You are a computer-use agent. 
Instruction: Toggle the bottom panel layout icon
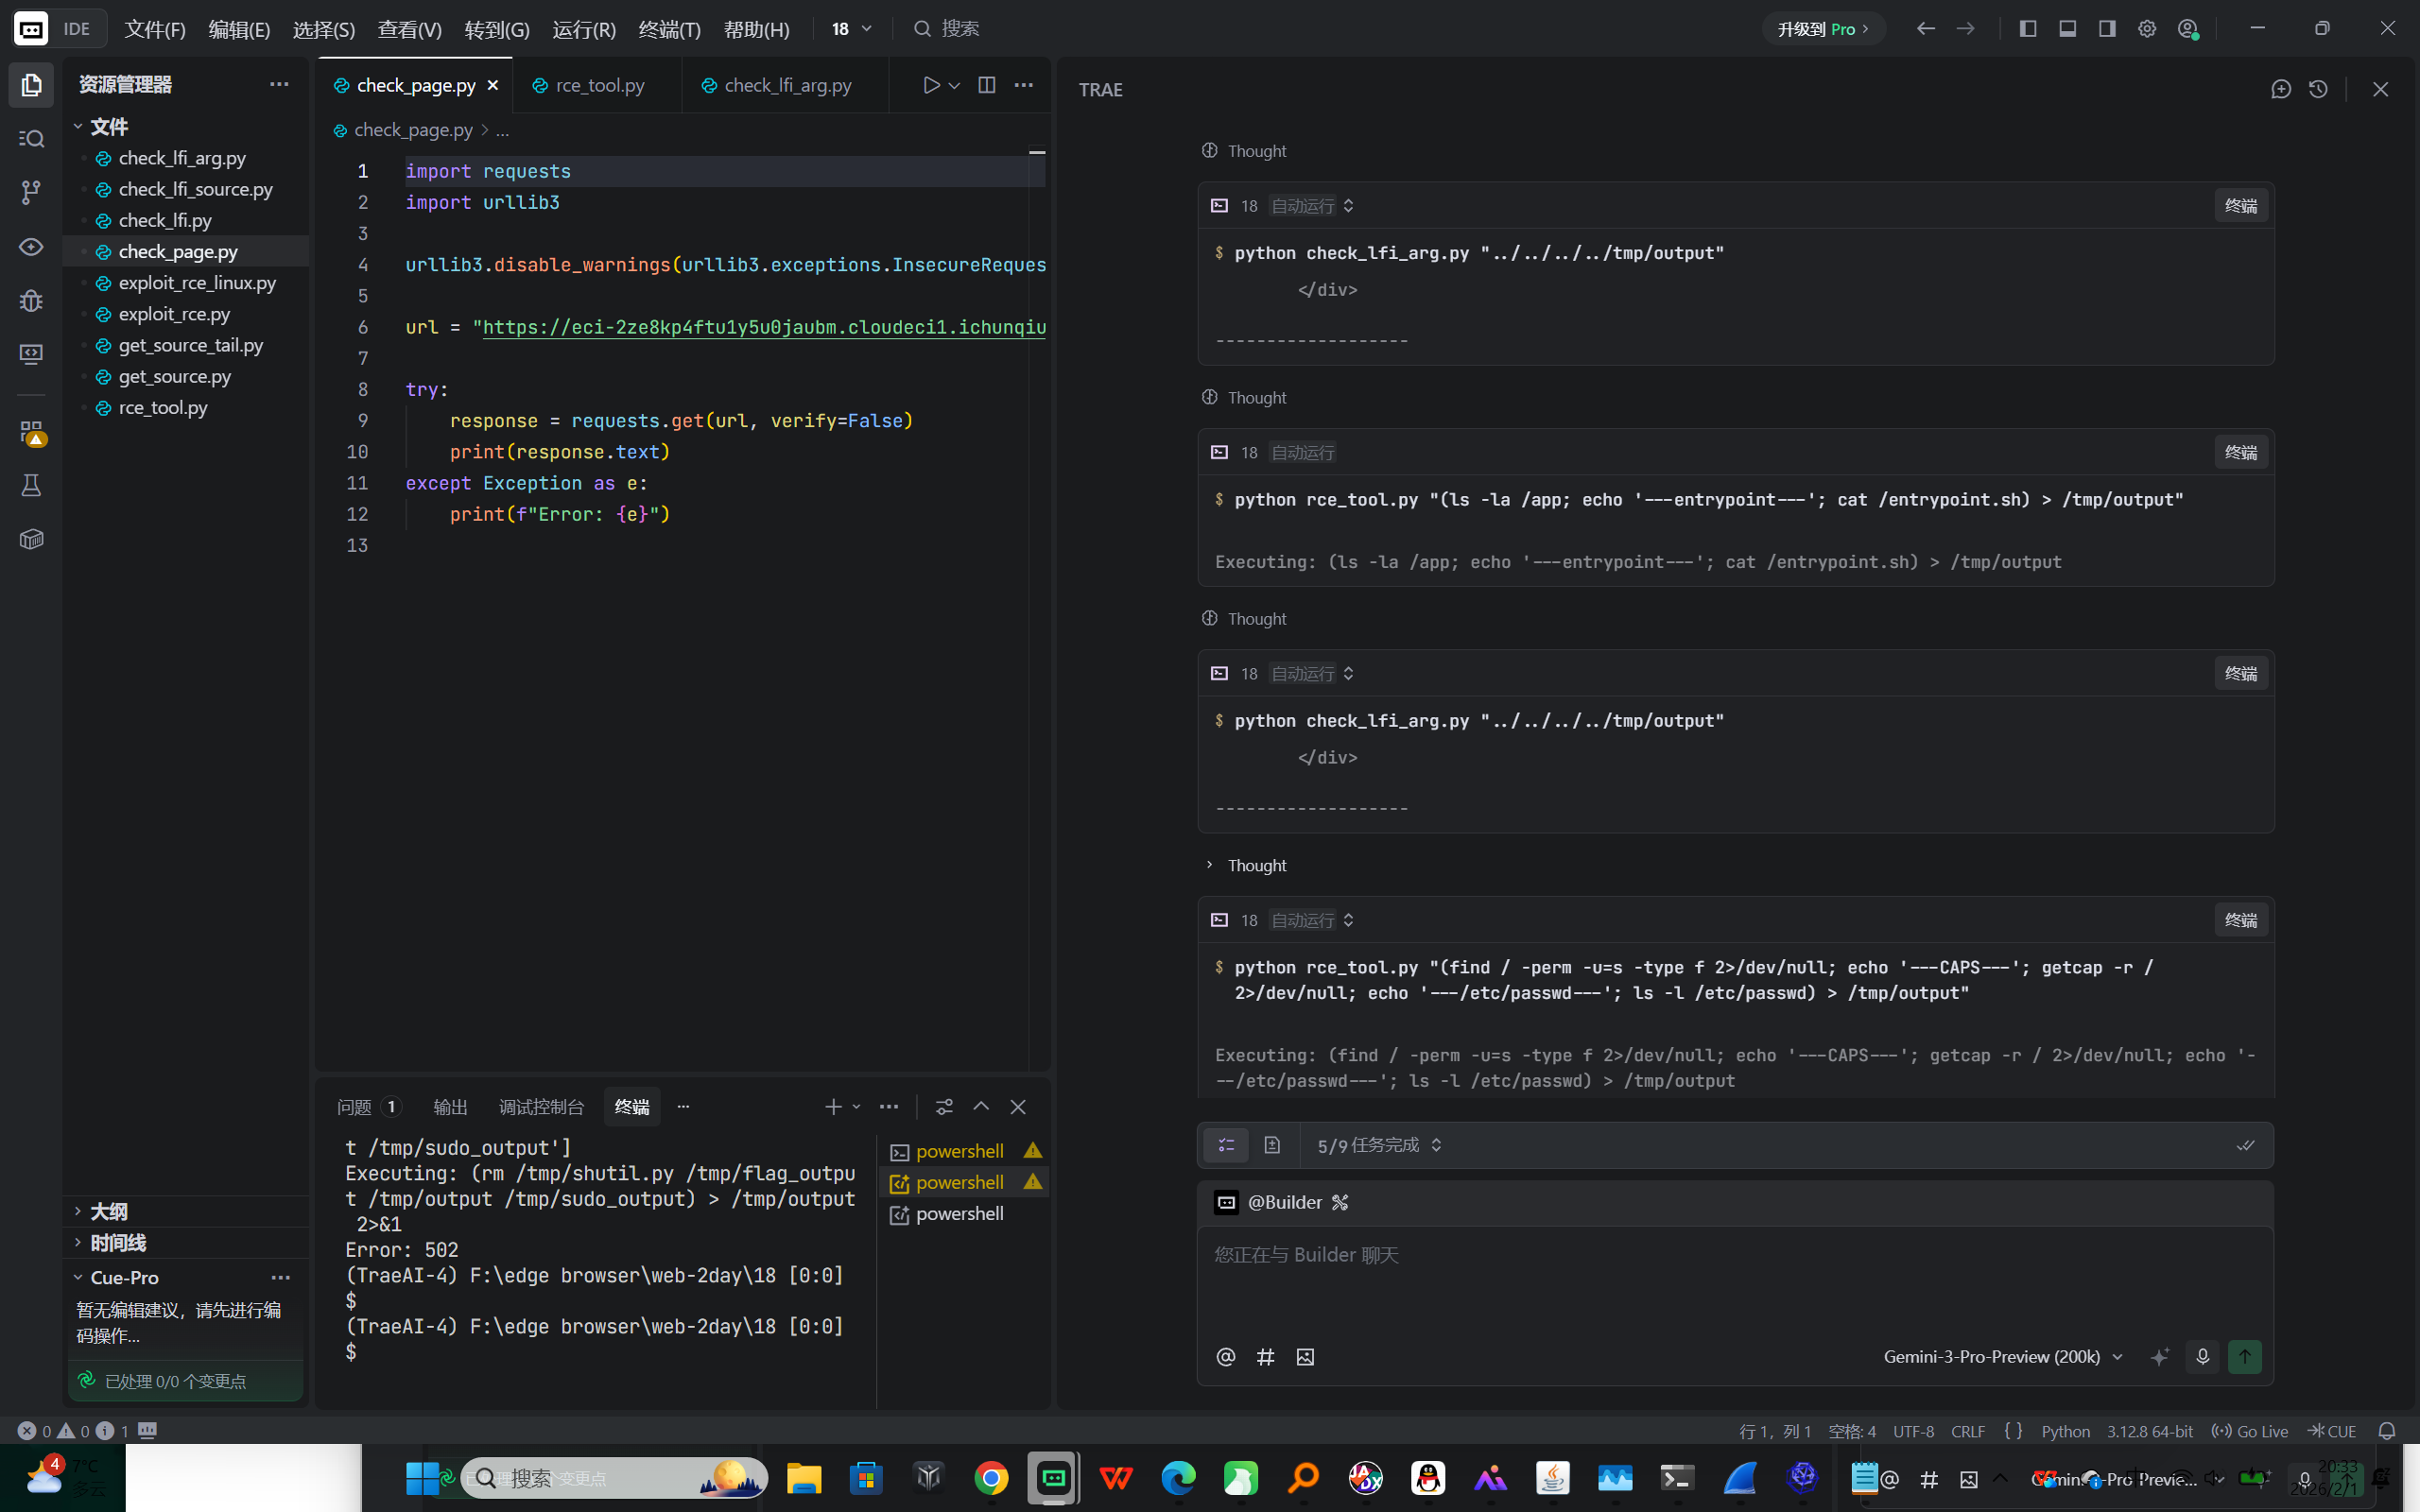pos(2067,29)
